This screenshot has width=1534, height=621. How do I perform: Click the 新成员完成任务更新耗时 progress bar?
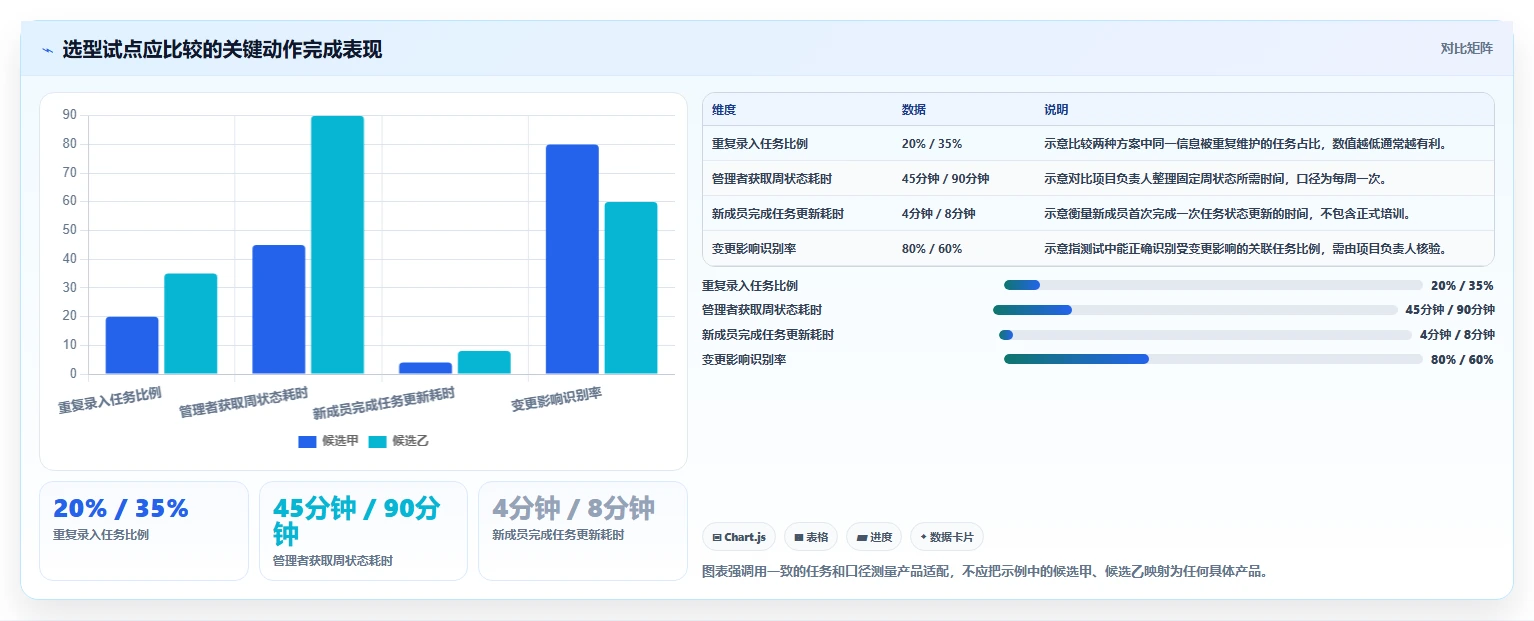coord(1205,335)
